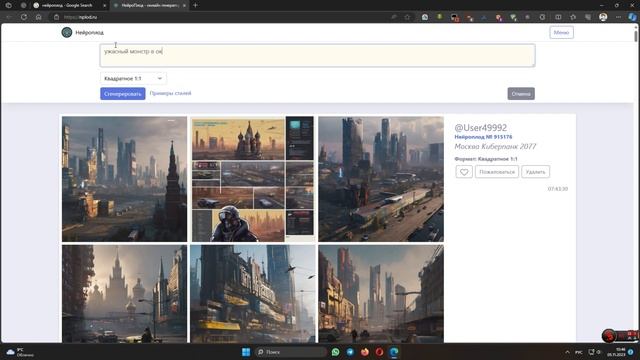Open the Меню button
The height and width of the screenshot is (360, 640).
(561, 33)
